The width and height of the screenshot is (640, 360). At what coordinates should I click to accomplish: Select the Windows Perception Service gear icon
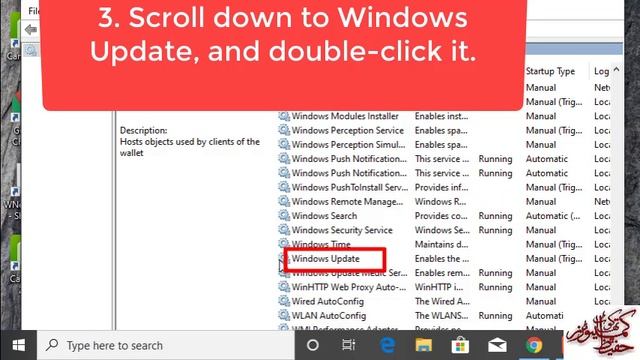tap(284, 131)
